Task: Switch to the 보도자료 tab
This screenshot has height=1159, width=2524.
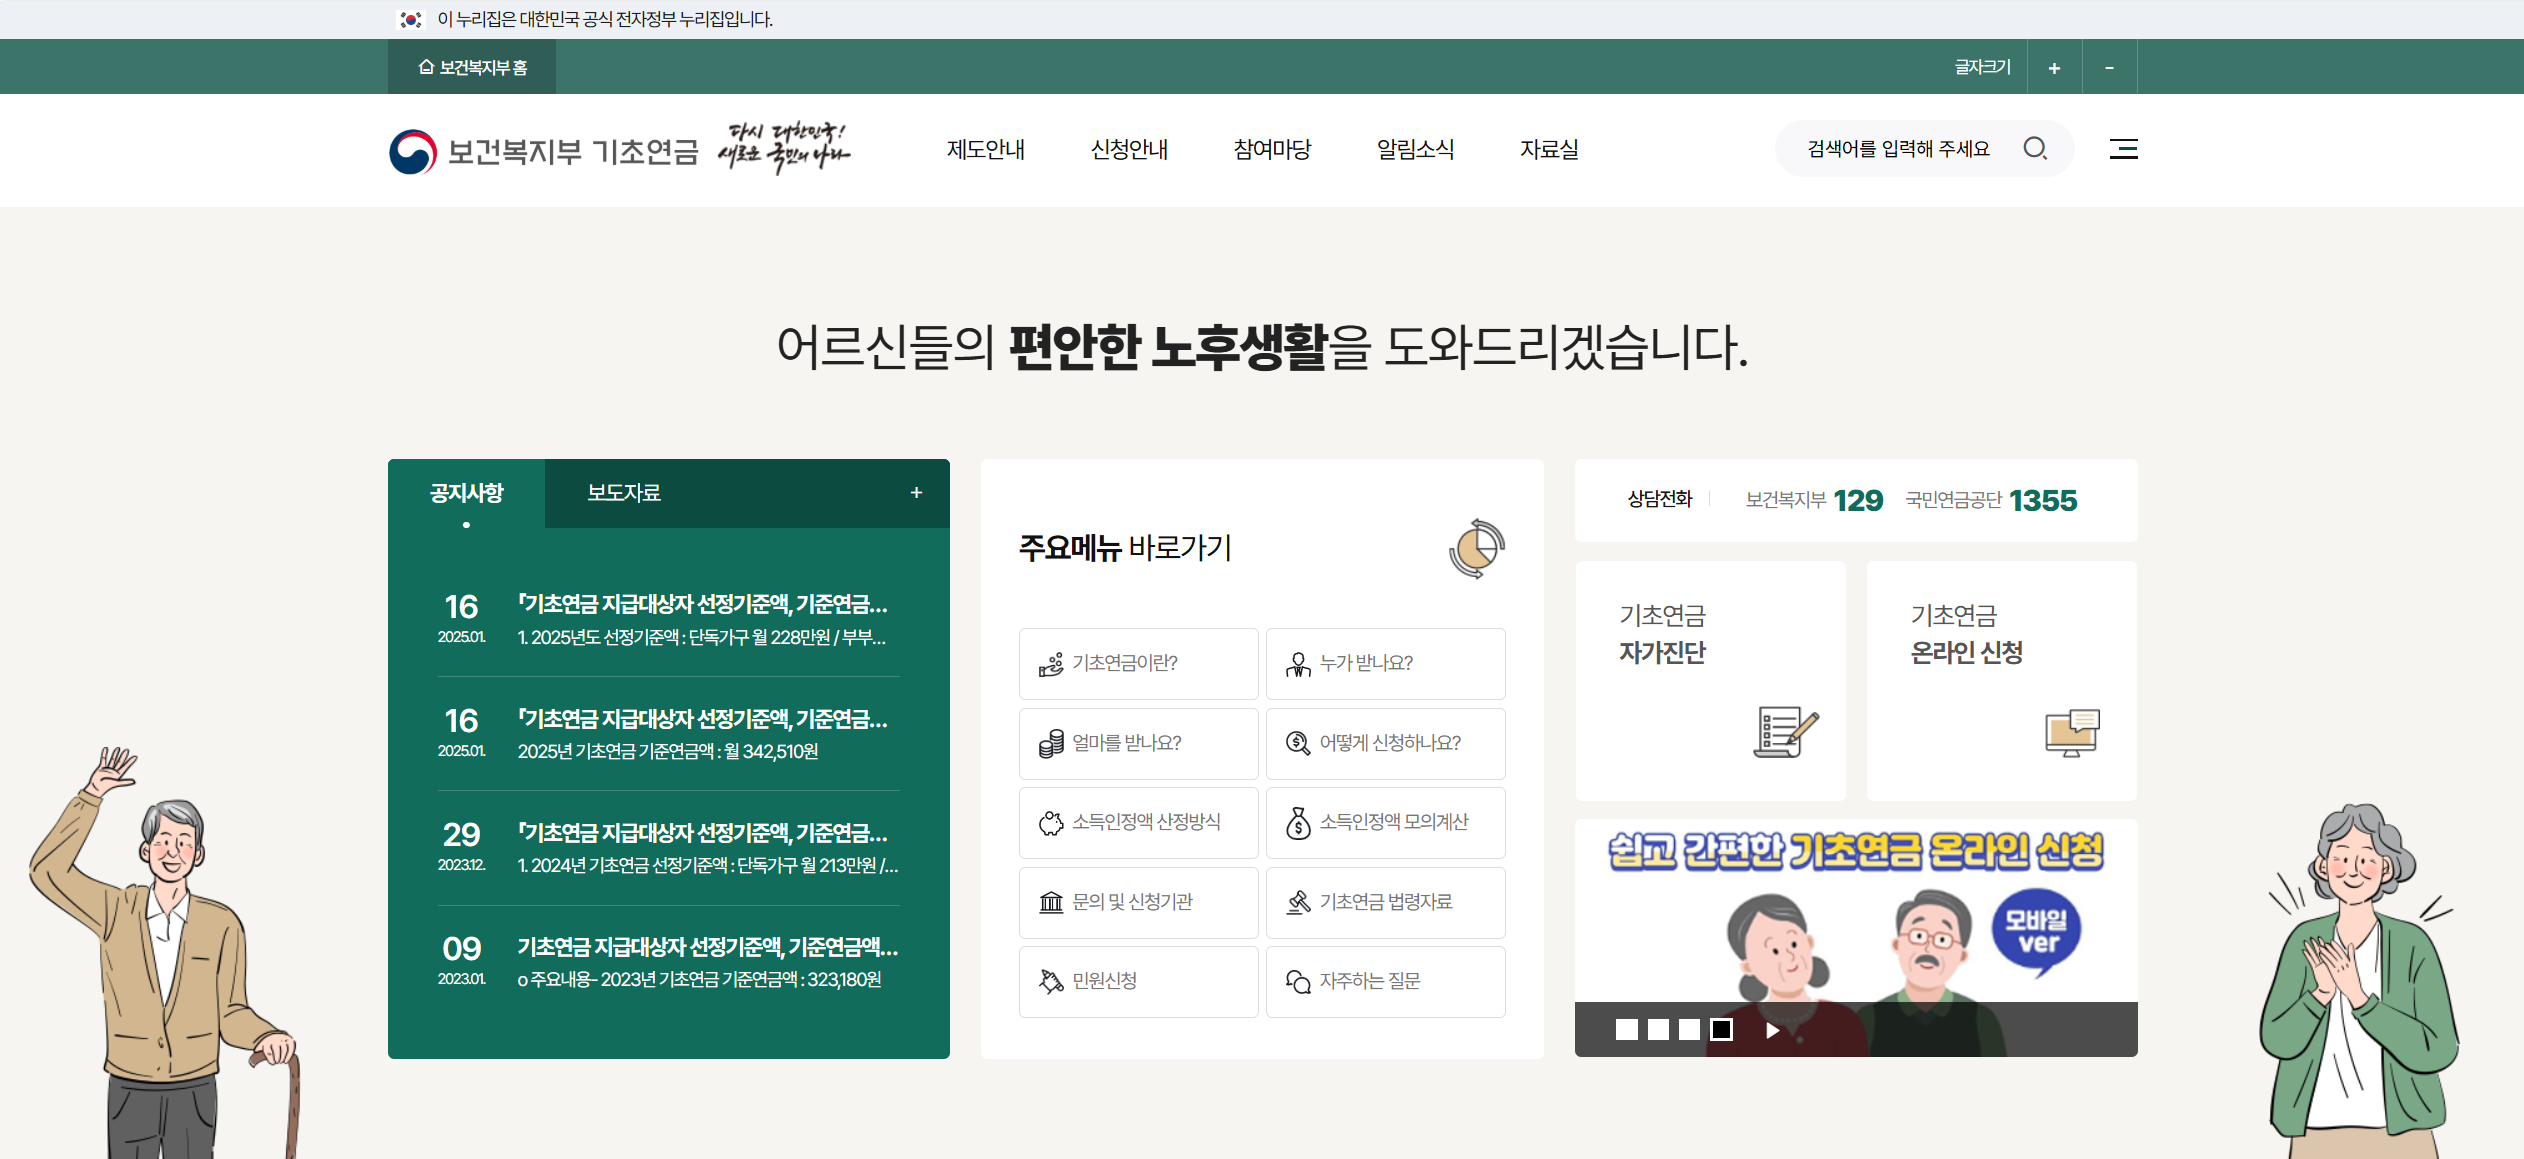Action: pos(623,492)
